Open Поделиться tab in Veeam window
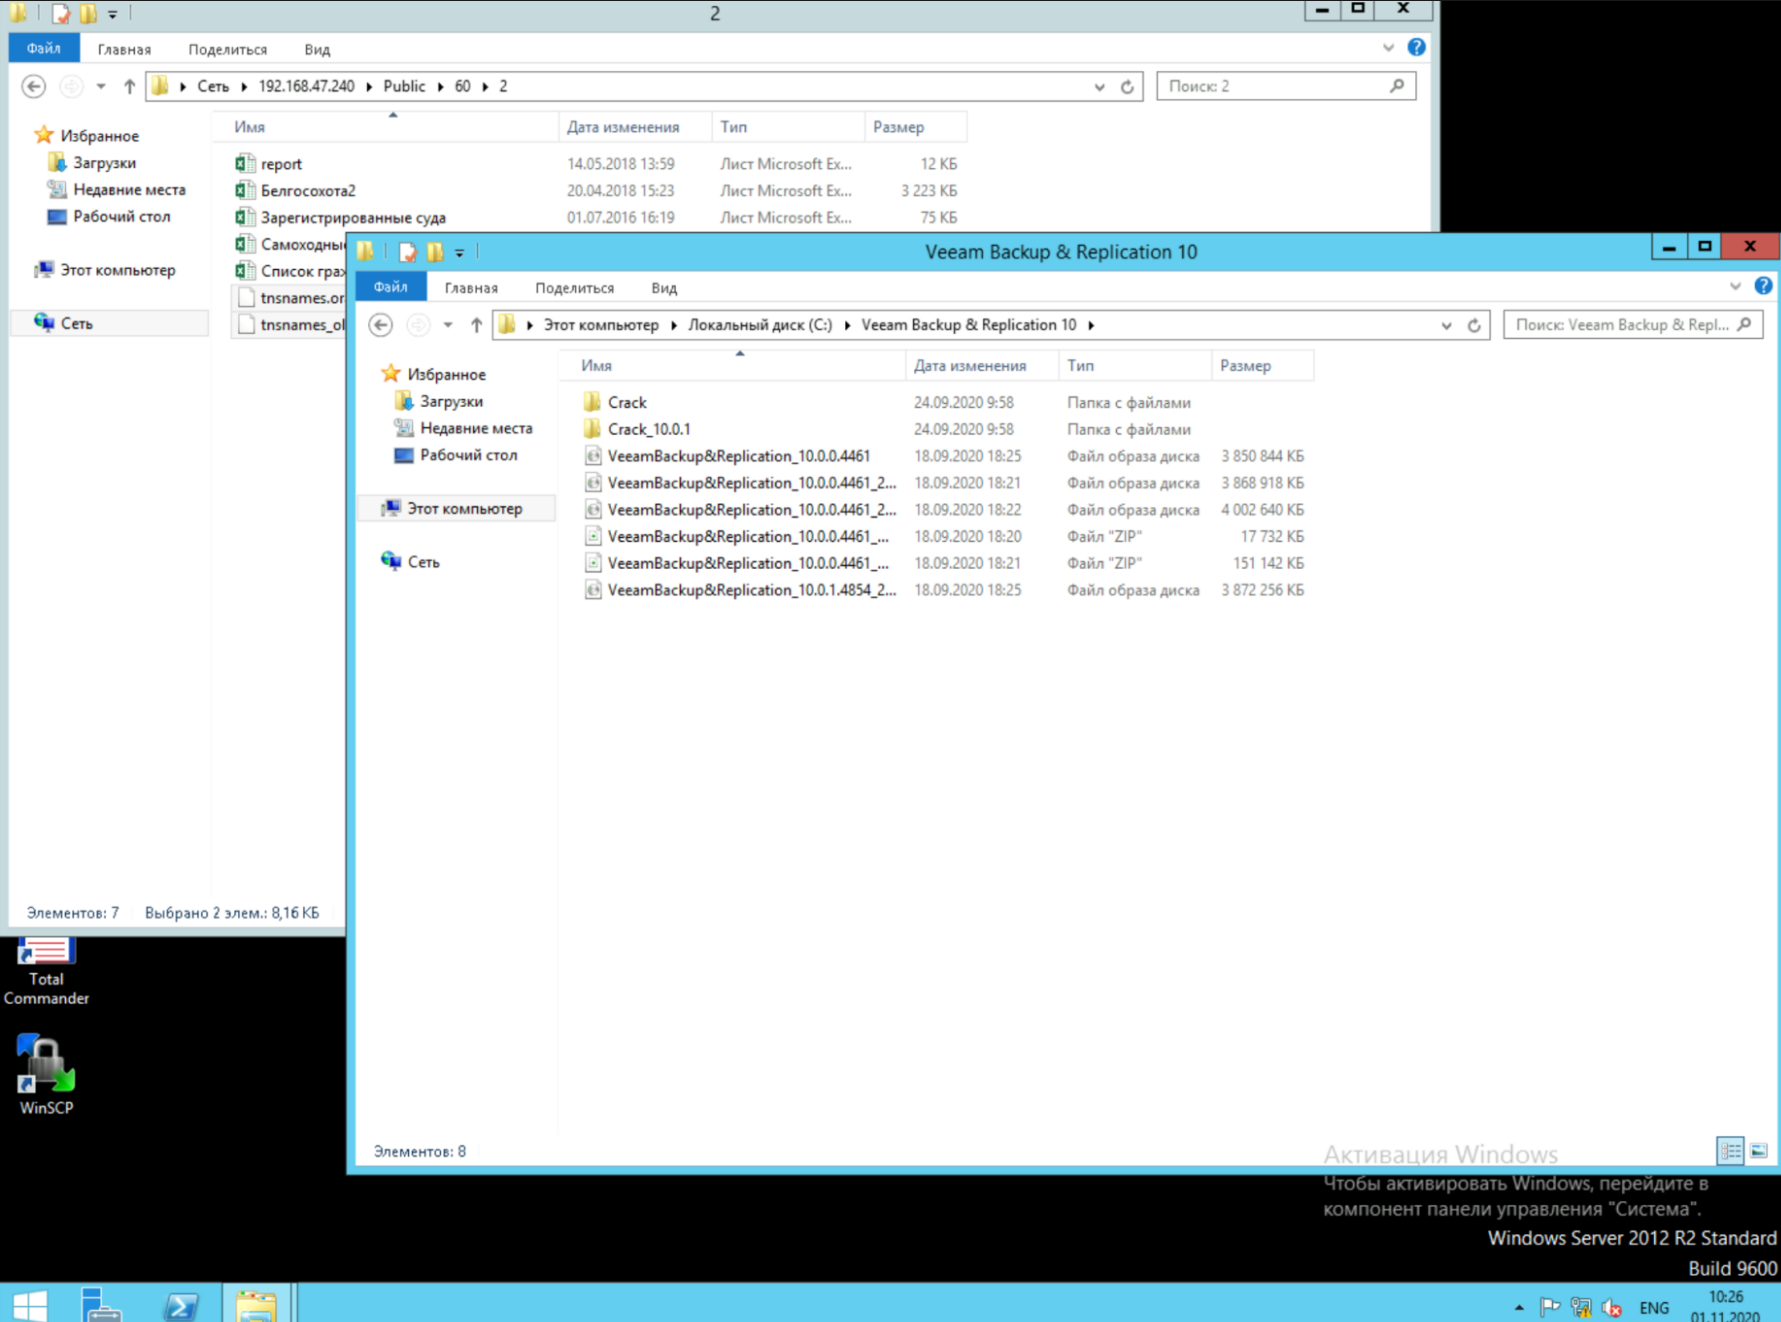 coord(575,288)
